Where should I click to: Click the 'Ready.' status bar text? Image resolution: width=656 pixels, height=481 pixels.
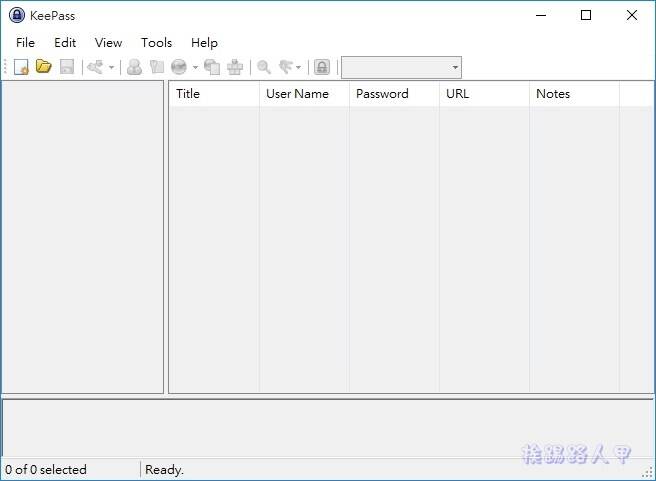tap(164, 470)
